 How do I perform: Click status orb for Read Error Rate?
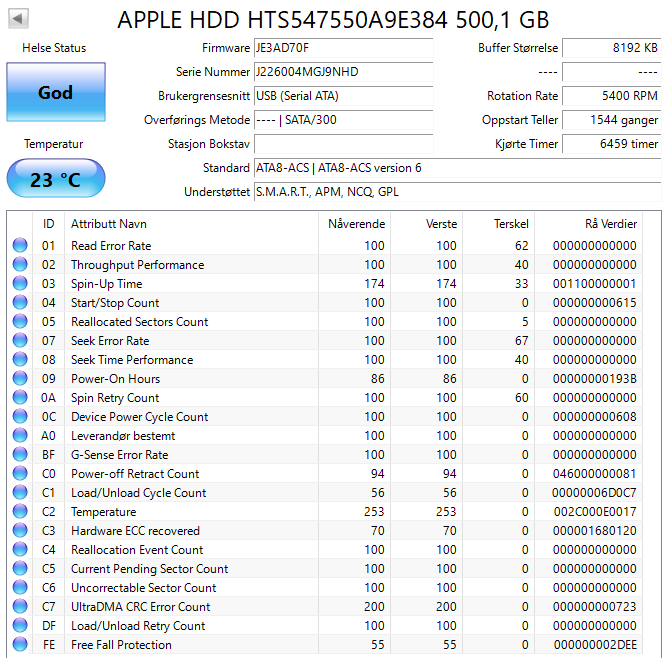coord(20,246)
